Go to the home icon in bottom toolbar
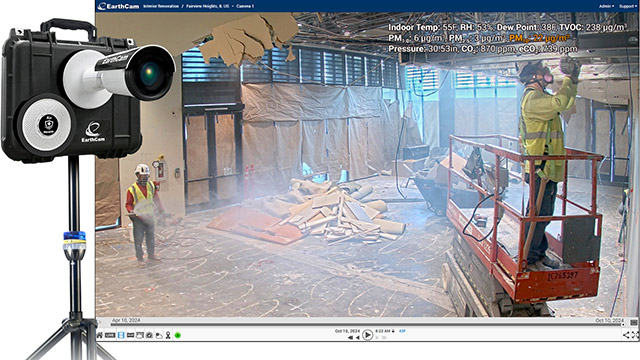The height and width of the screenshot is (360, 640). click(x=100, y=335)
